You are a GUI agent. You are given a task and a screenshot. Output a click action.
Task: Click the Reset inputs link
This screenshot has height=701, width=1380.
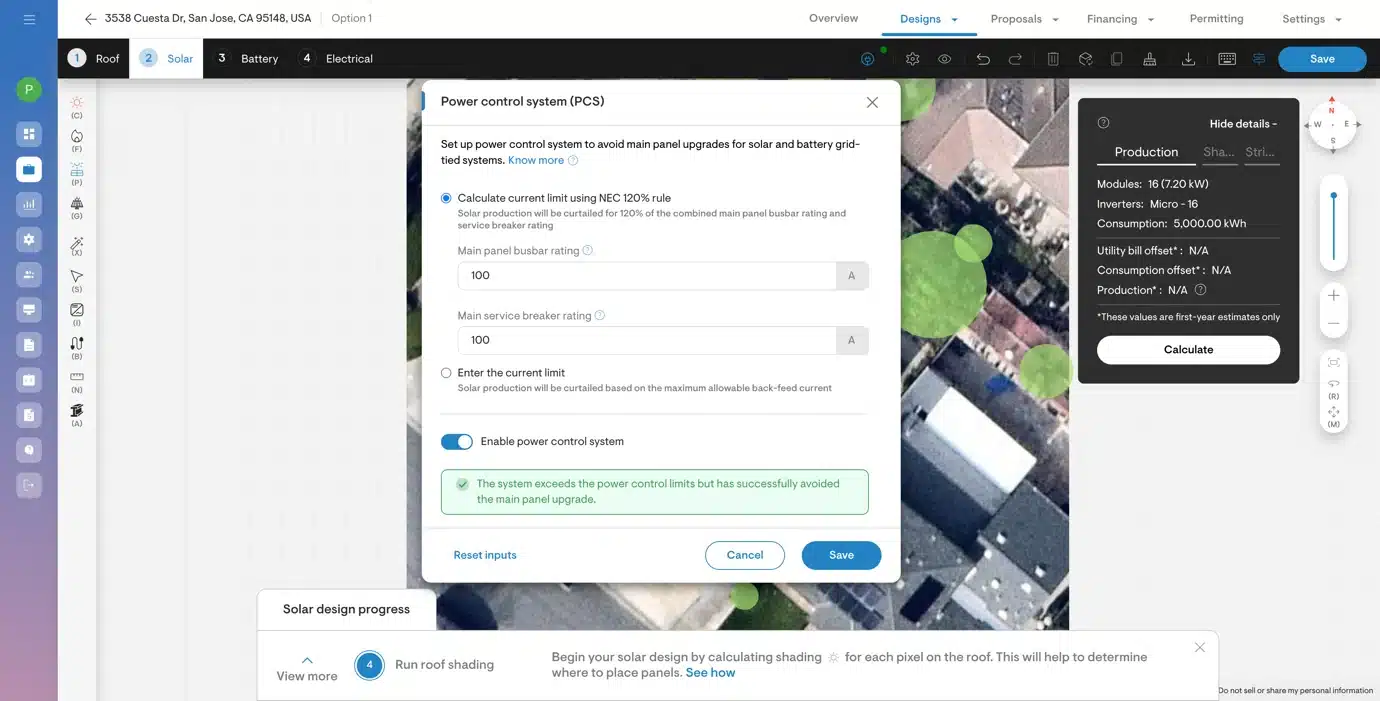tap(485, 555)
